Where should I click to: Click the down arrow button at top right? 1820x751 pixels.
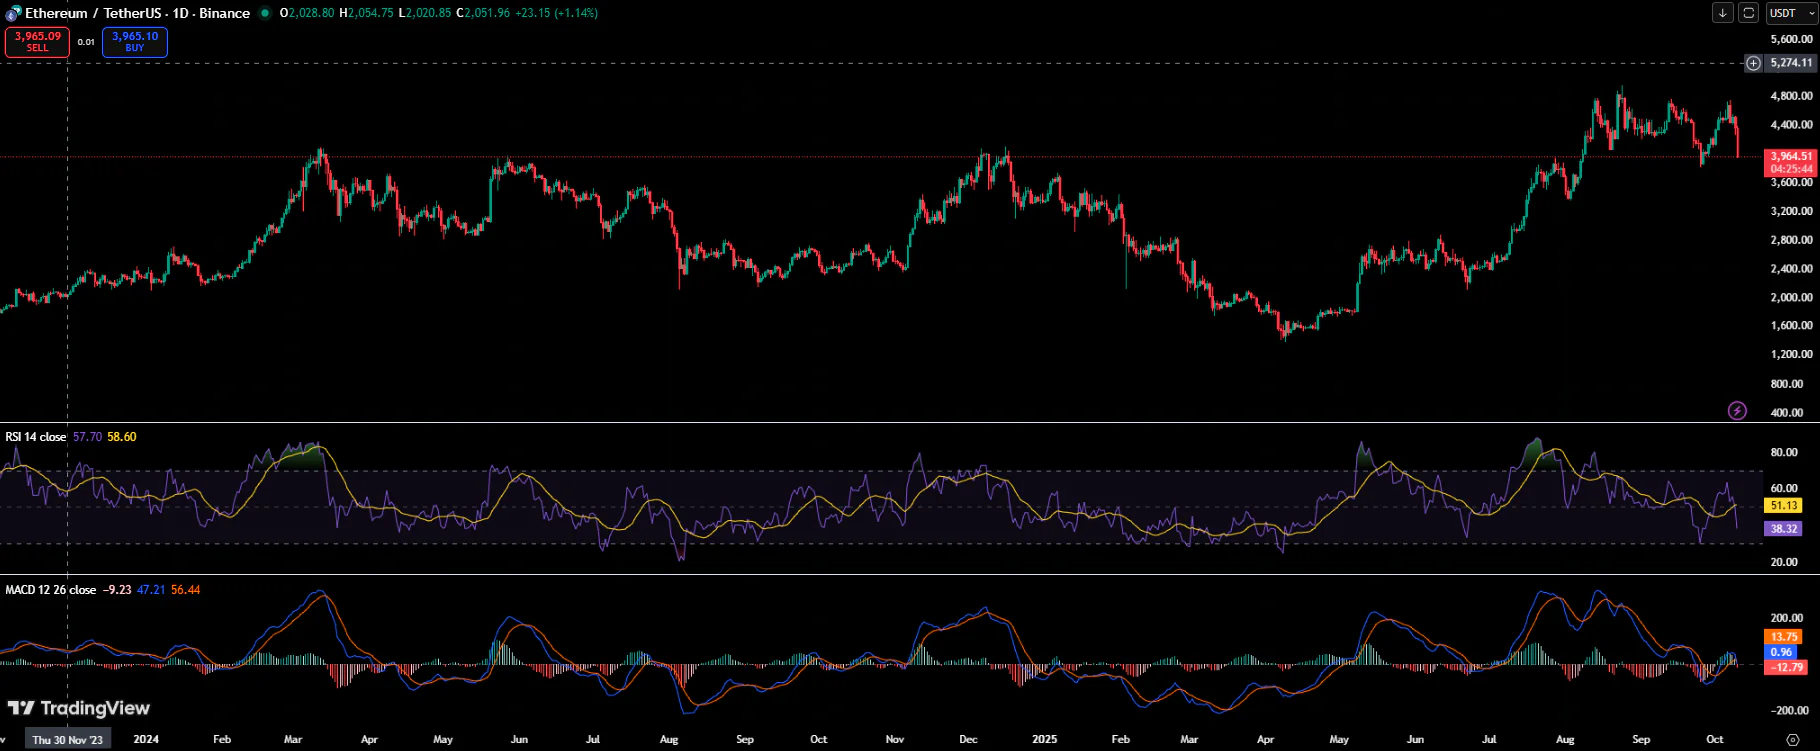[1722, 13]
